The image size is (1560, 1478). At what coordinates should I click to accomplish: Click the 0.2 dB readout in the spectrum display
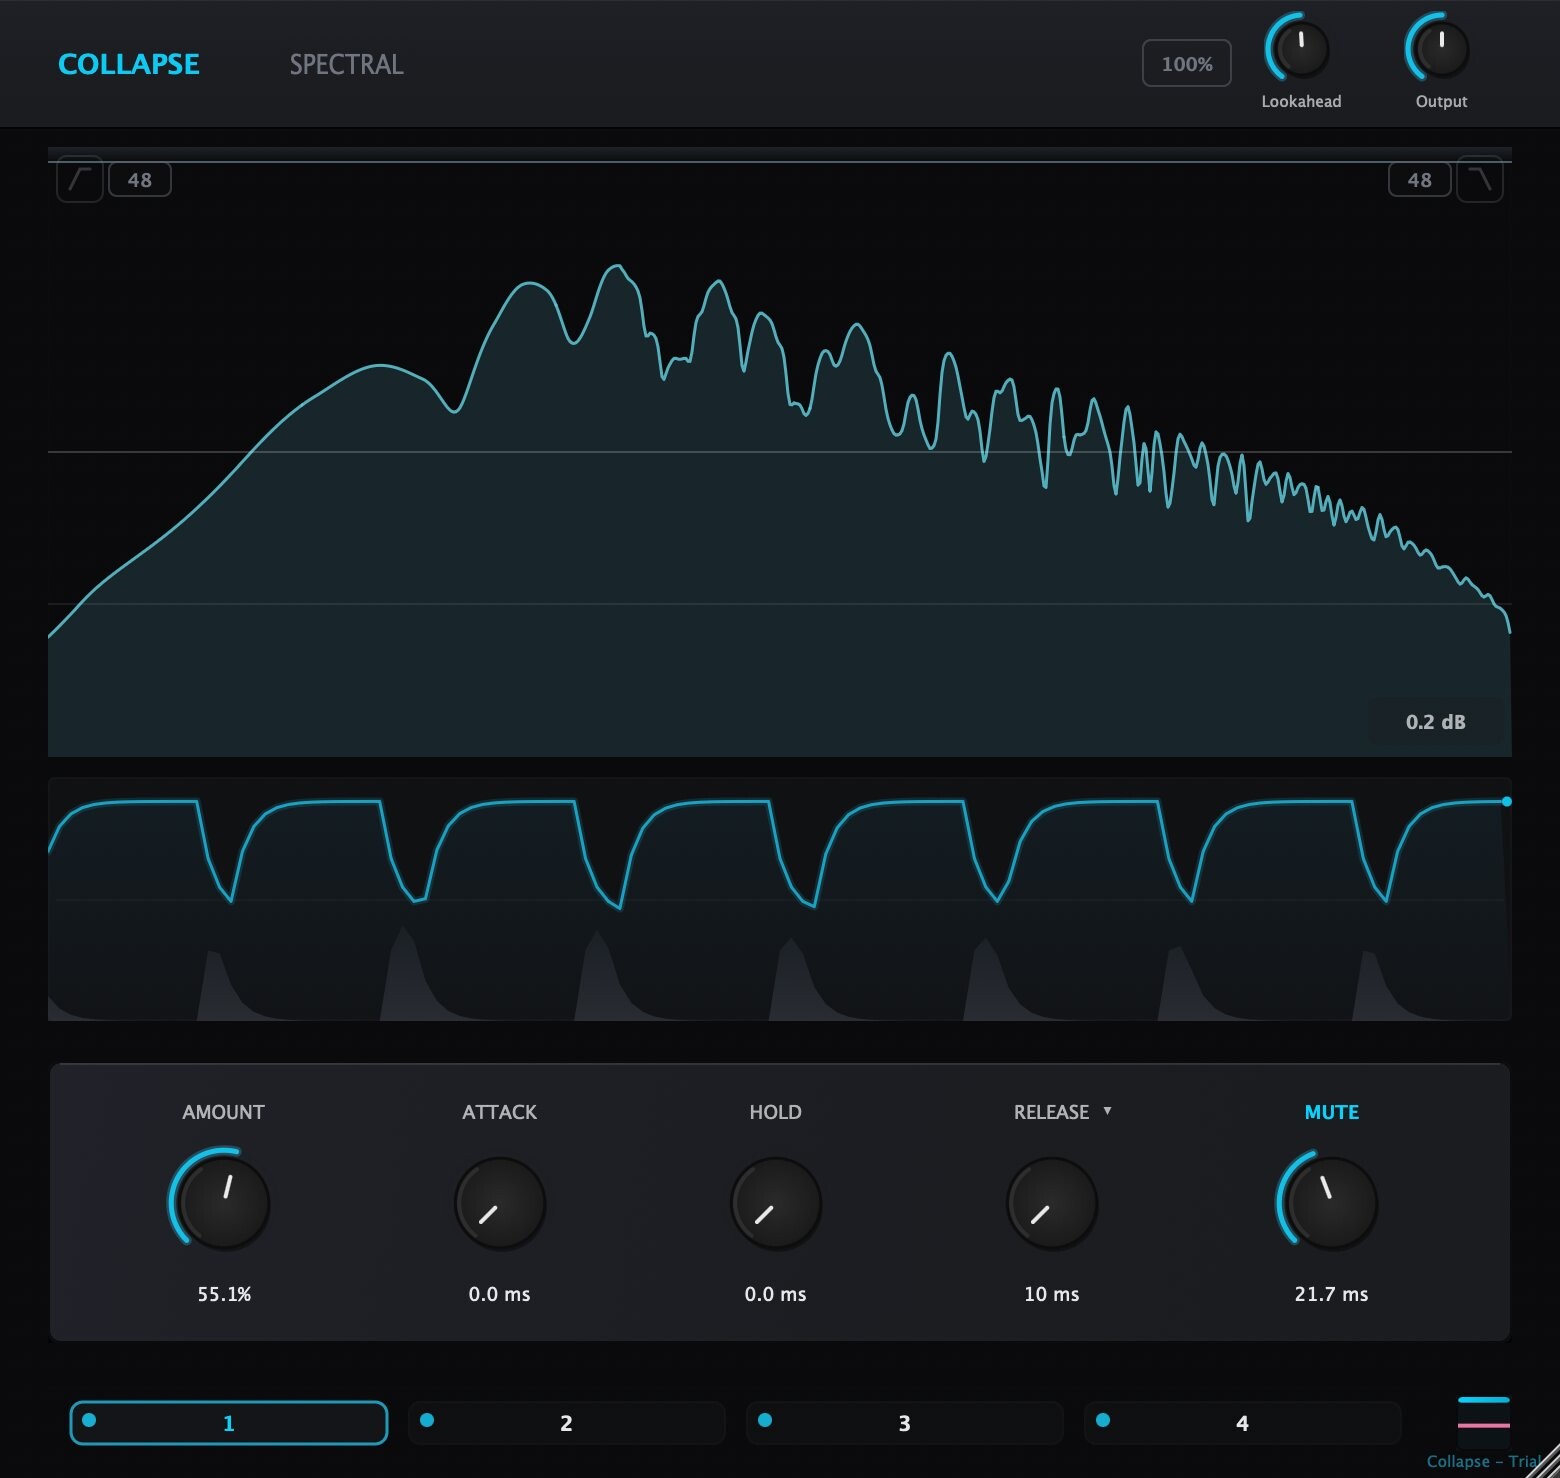pyautogui.click(x=1435, y=721)
